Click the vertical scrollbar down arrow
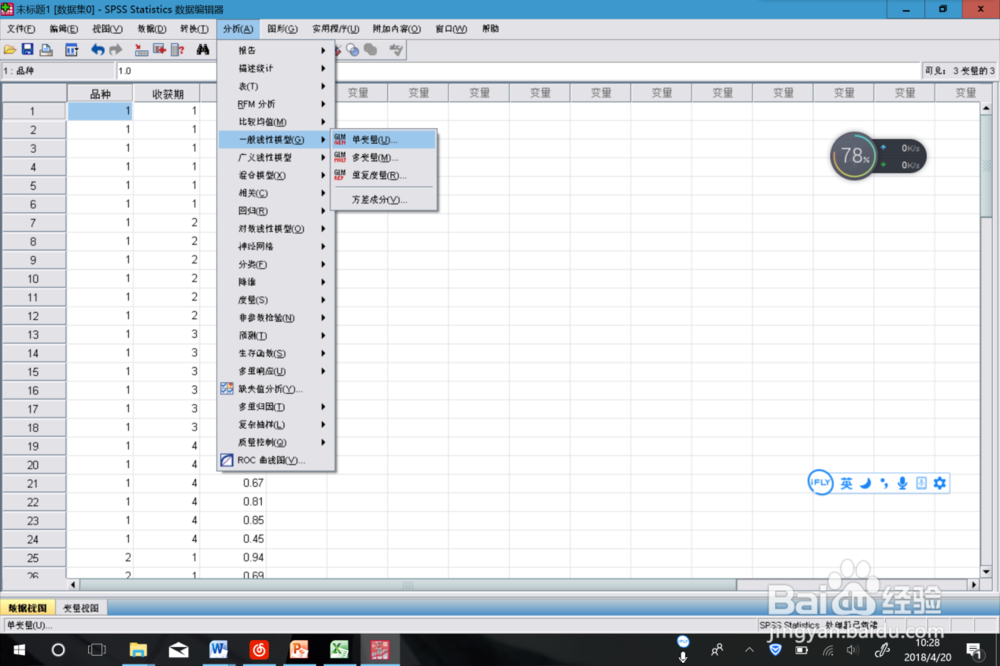Viewport: 1000px width, 666px height. (x=986, y=572)
